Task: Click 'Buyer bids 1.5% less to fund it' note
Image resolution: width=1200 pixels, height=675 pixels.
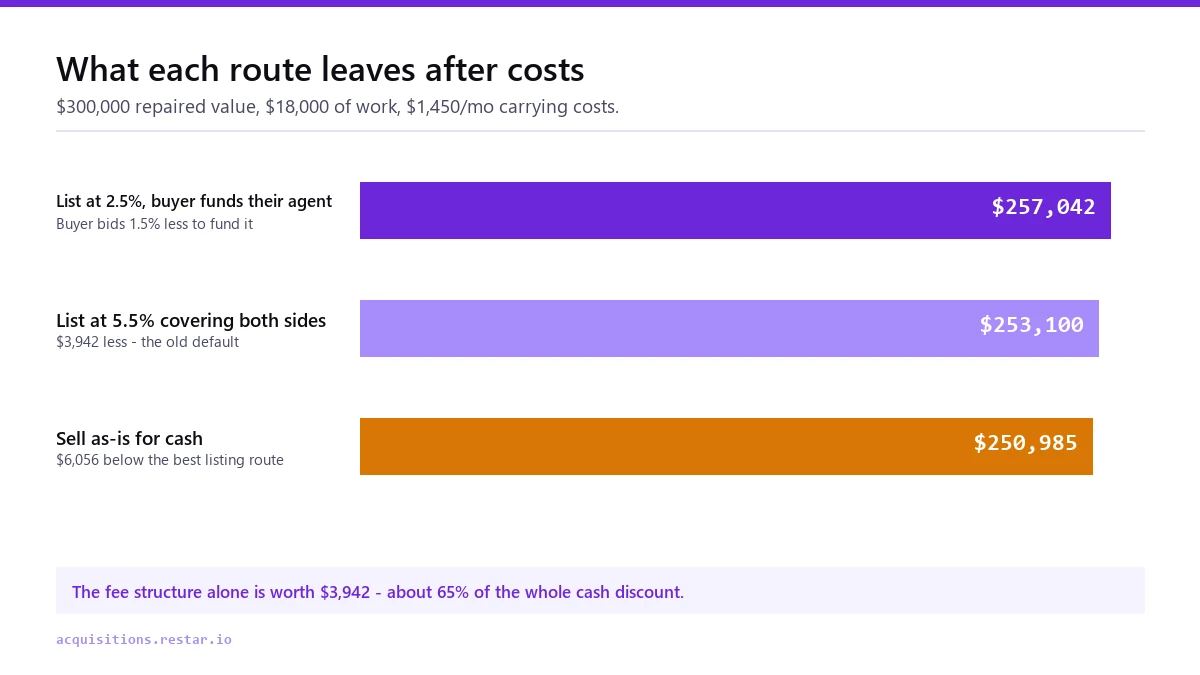Action: point(154,224)
